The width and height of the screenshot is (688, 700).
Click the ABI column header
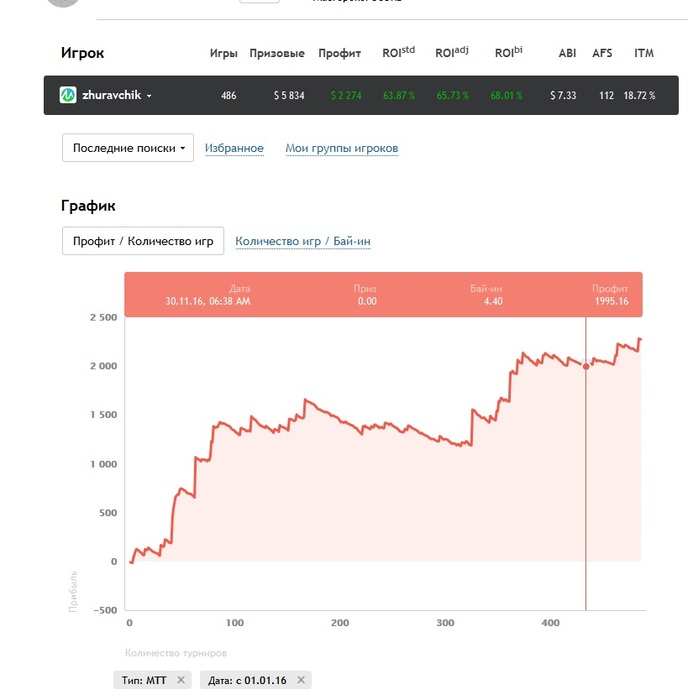[567, 53]
